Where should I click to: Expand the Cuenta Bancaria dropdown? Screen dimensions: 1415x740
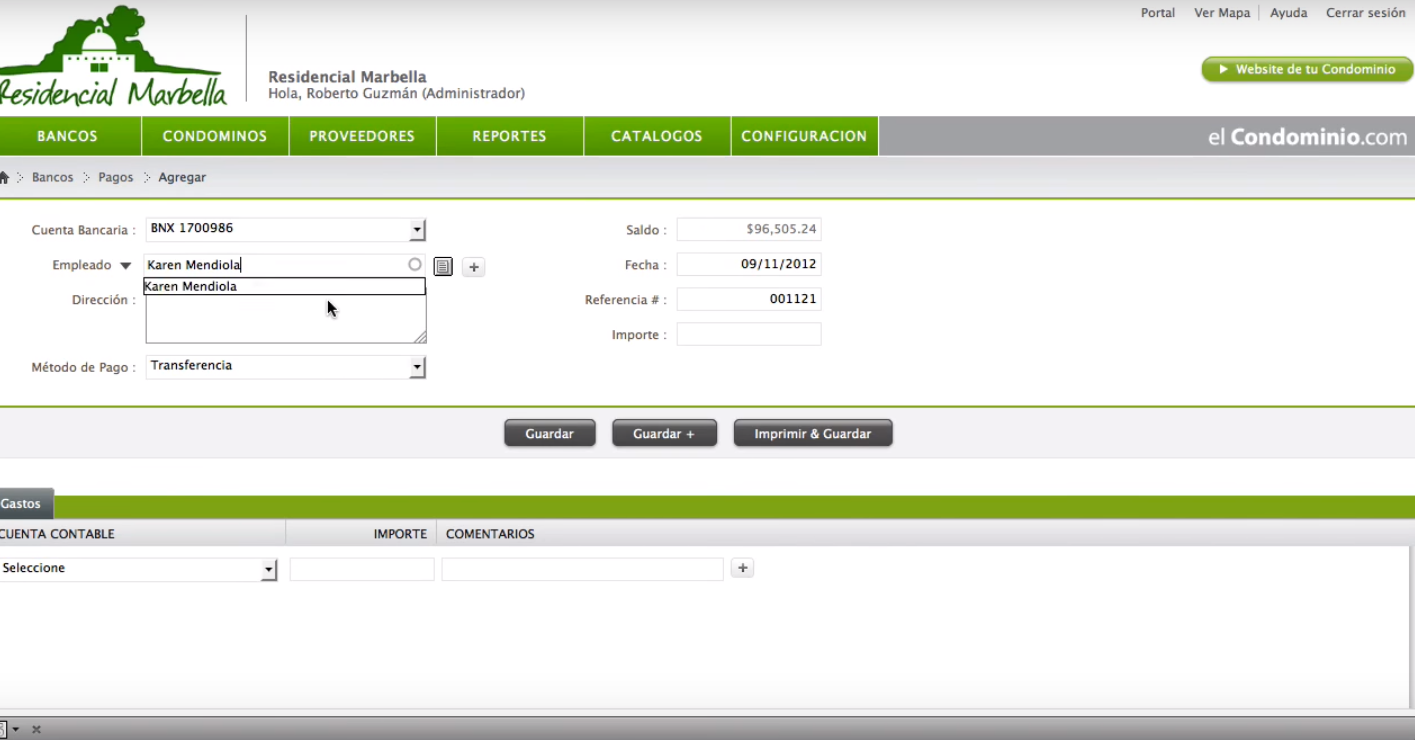417,230
